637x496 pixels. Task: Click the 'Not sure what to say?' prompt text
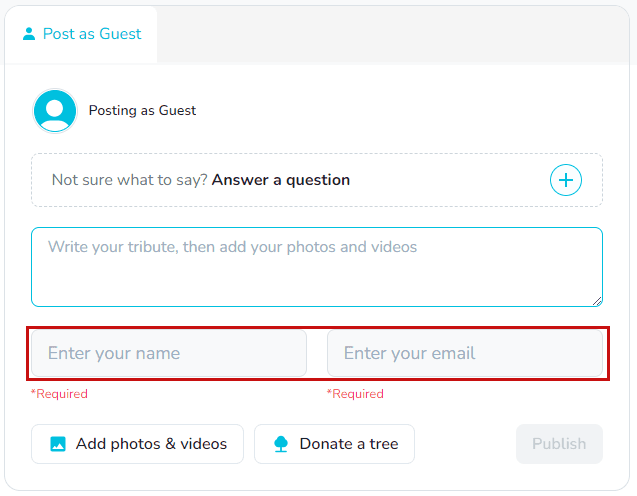pyautogui.click(x=129, y=180)
